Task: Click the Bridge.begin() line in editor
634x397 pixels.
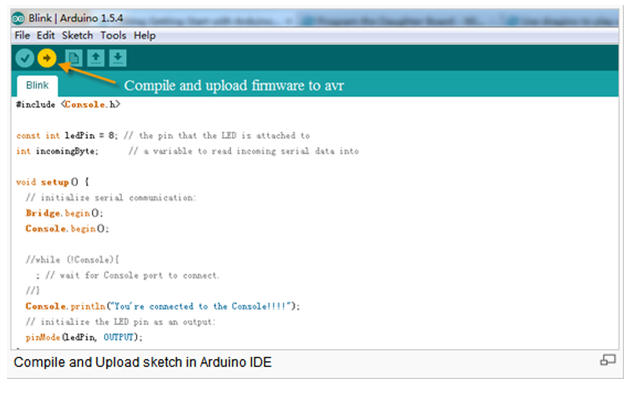Action: [x=64, y=213]
